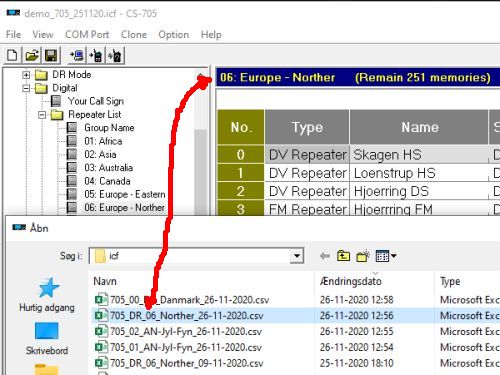Image resolution: width=500 pixels, height=375 pixels.
Task: Expand the DR Mode tree node
Action: point(26,75)
